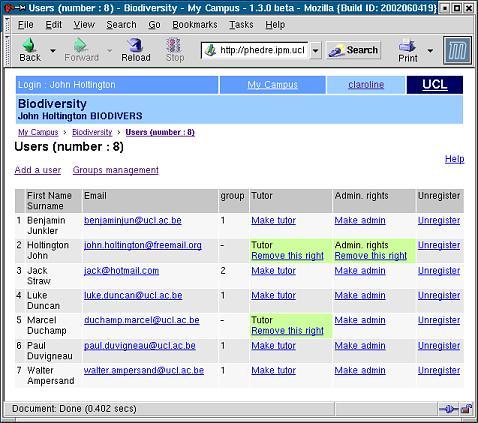
Task: Open the Print options dropdown arrow
Action: [430, 51]
